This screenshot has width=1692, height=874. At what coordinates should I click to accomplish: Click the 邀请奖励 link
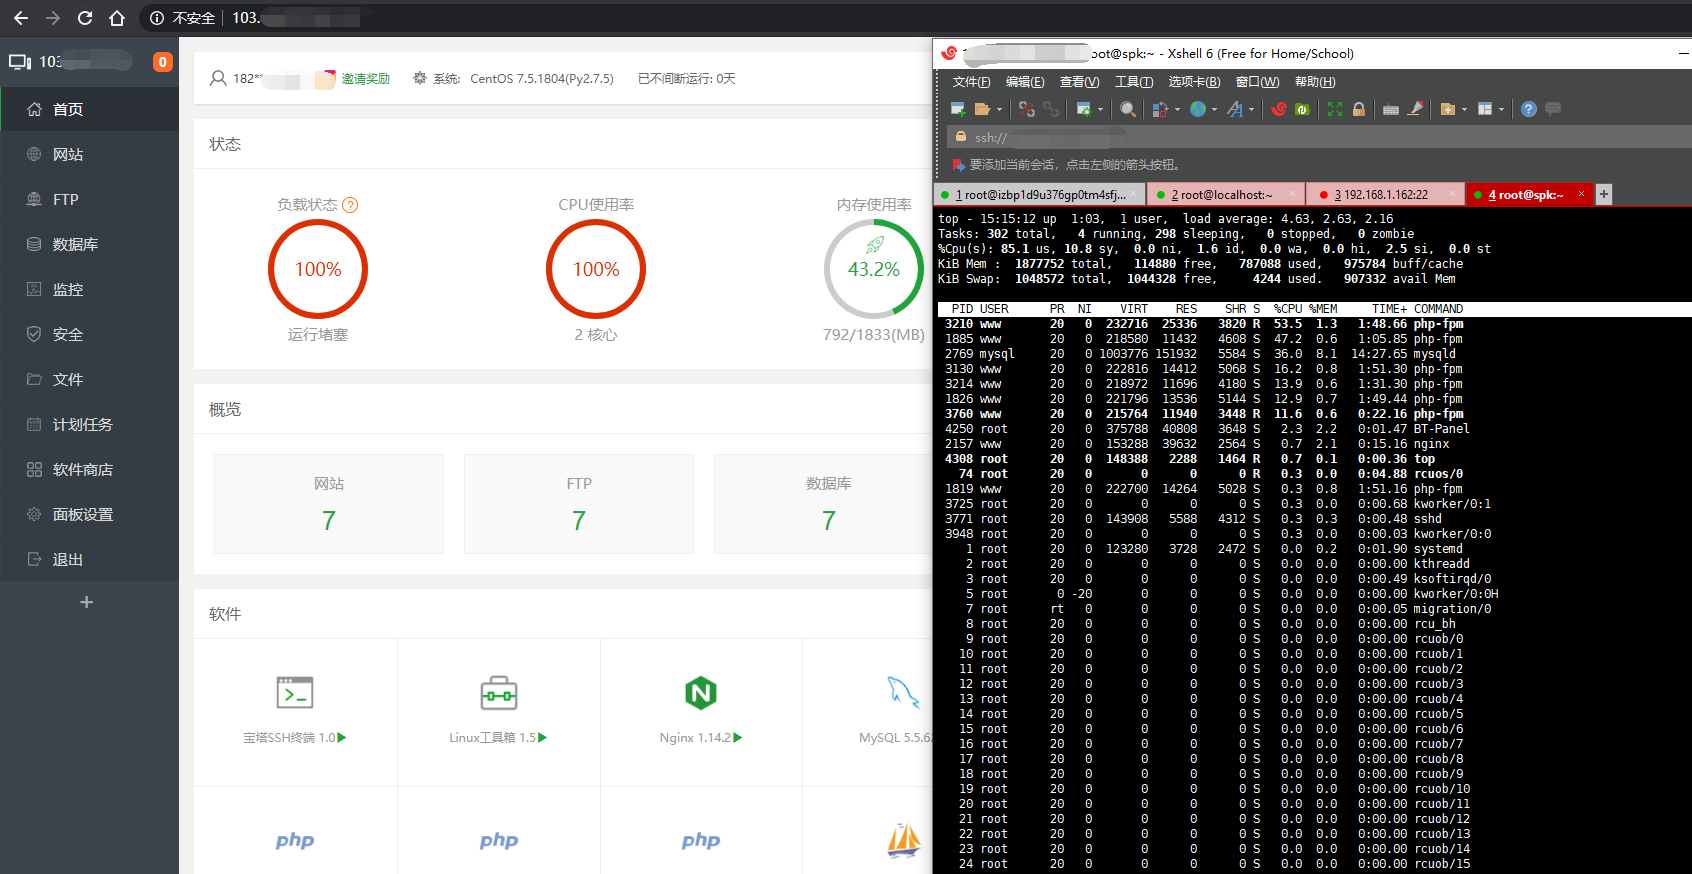click(x=365, y=79)
